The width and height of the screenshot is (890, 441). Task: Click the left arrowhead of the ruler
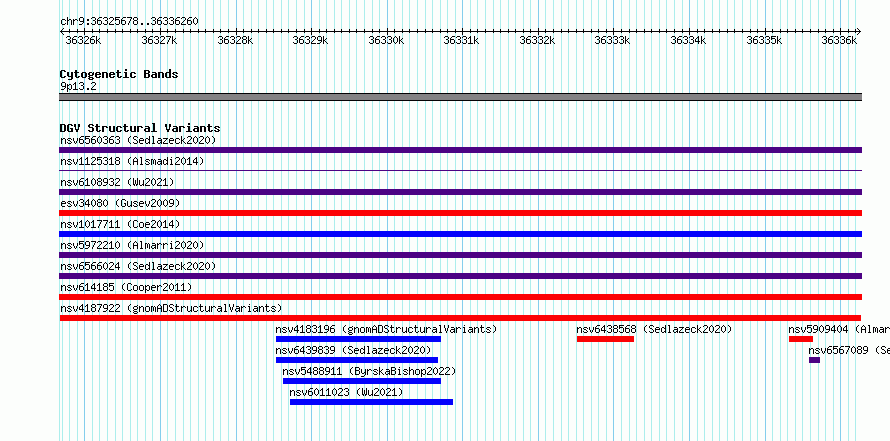(62, 32)
